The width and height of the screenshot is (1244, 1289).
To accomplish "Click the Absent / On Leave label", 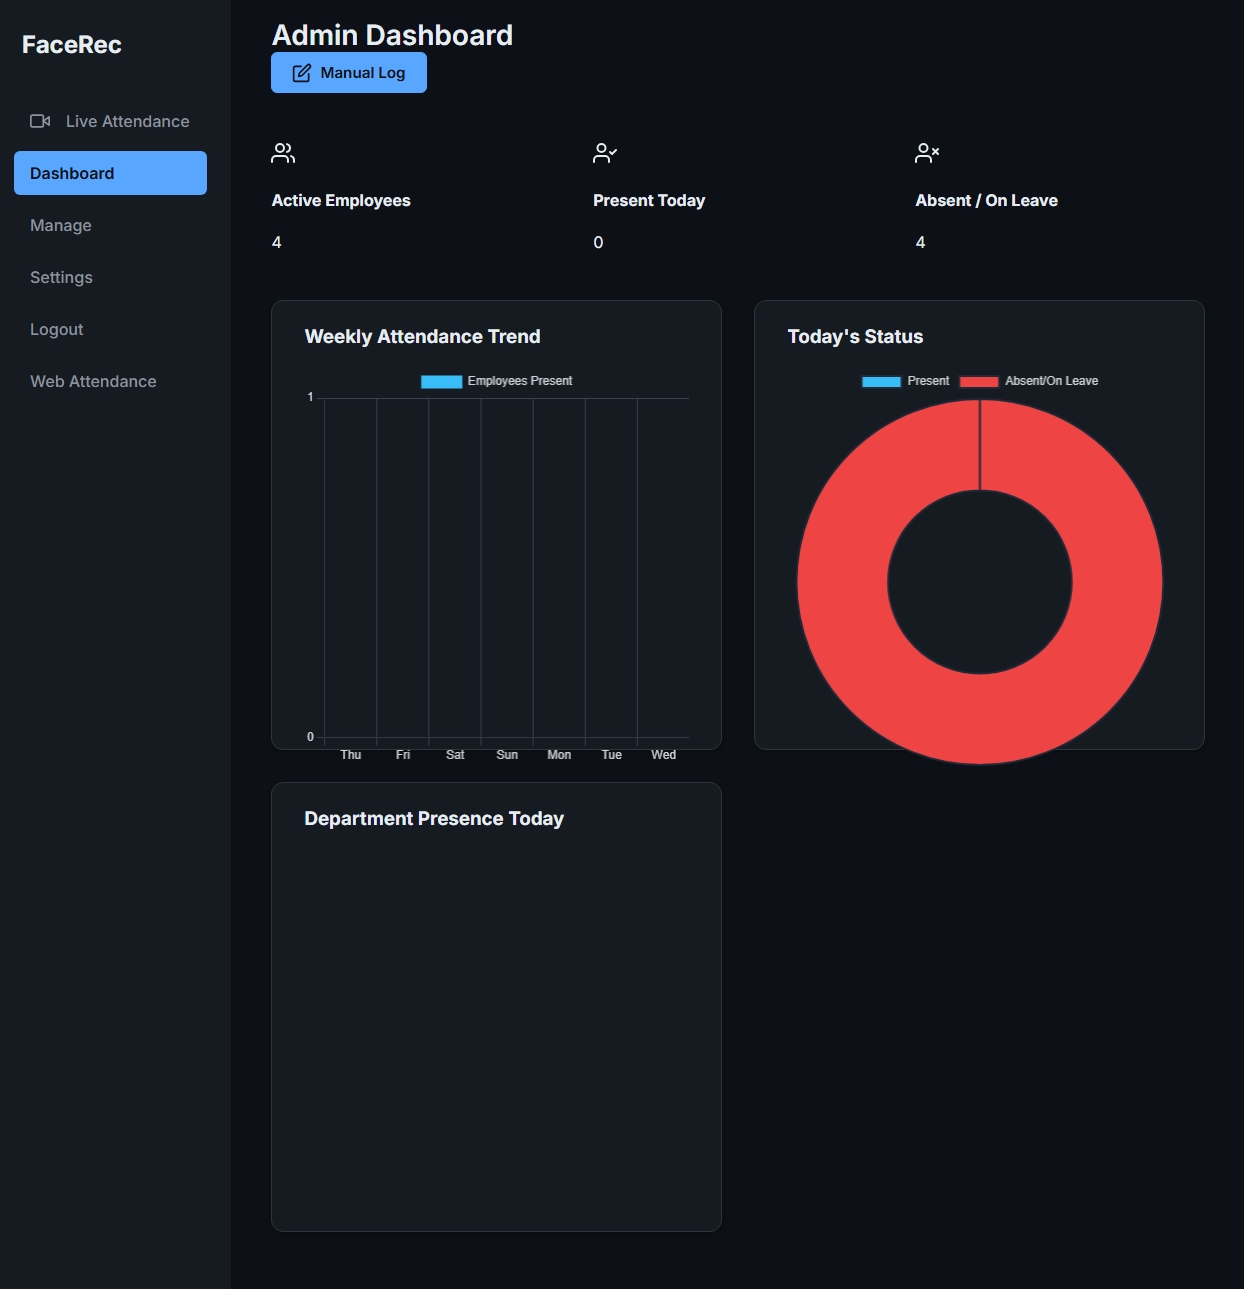I will (x=986, y=200).
